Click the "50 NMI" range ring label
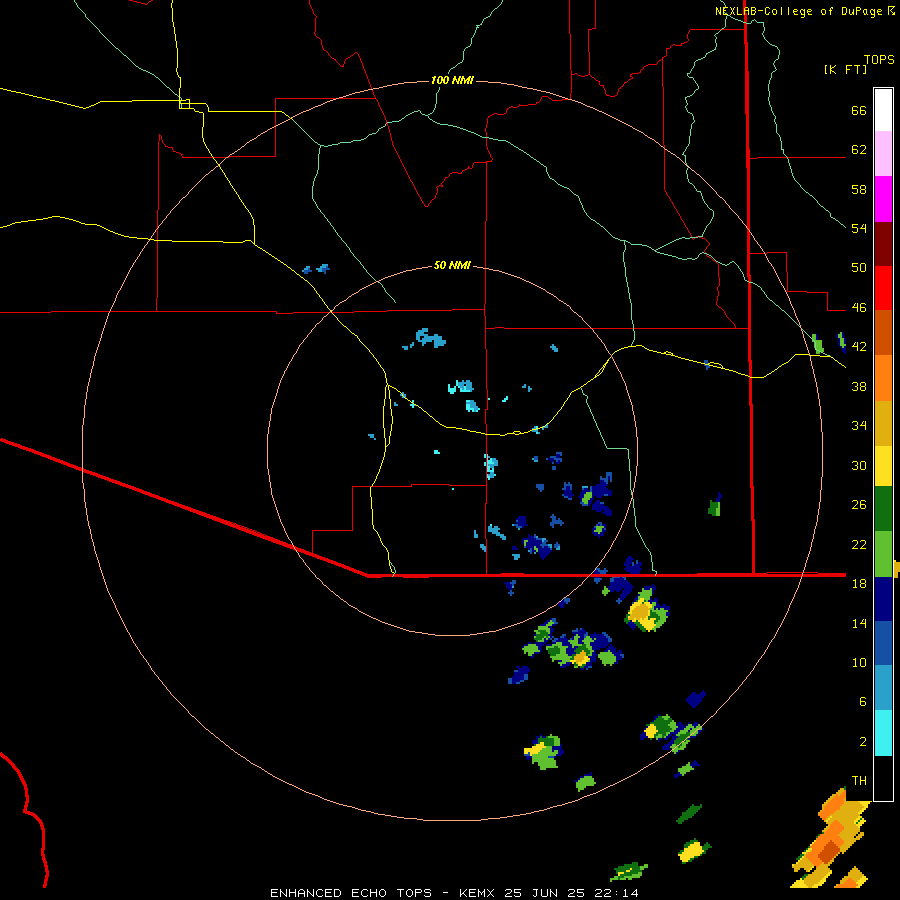Image resolution: width=900 pixels, height=900 pixels. click(452, 265)
